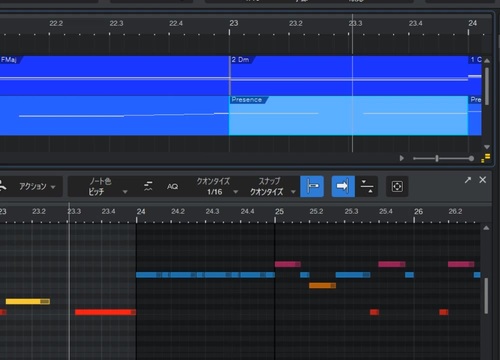Toggle the blue autoscroll arrow button
The width and height of the screenshot is (500, 360).
click(x=343, y=186)
